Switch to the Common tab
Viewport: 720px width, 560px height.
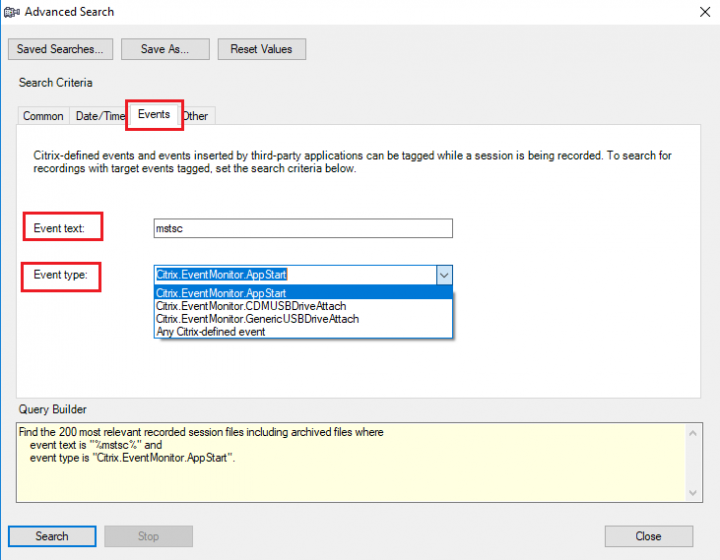(x=43, y=116)
